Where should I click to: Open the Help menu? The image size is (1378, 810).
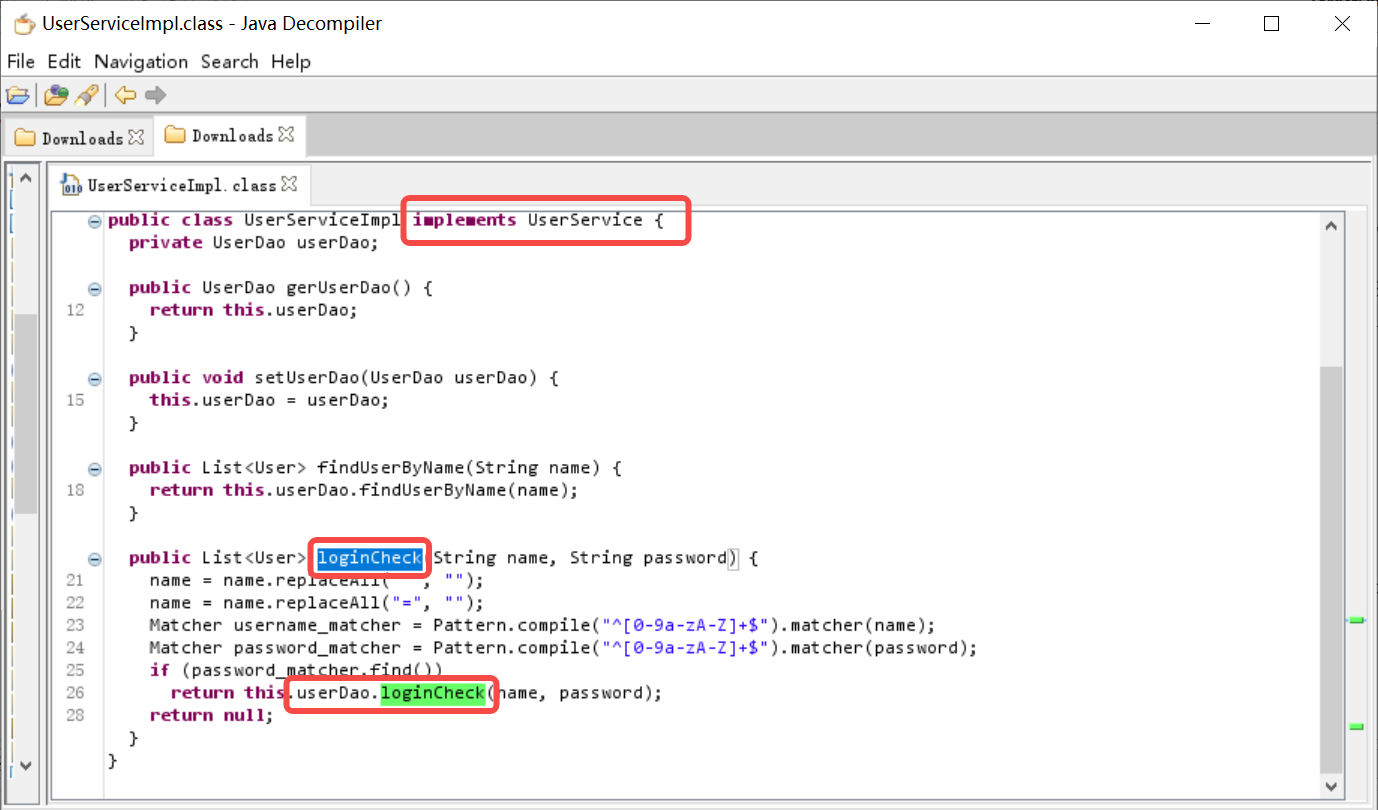291,61
